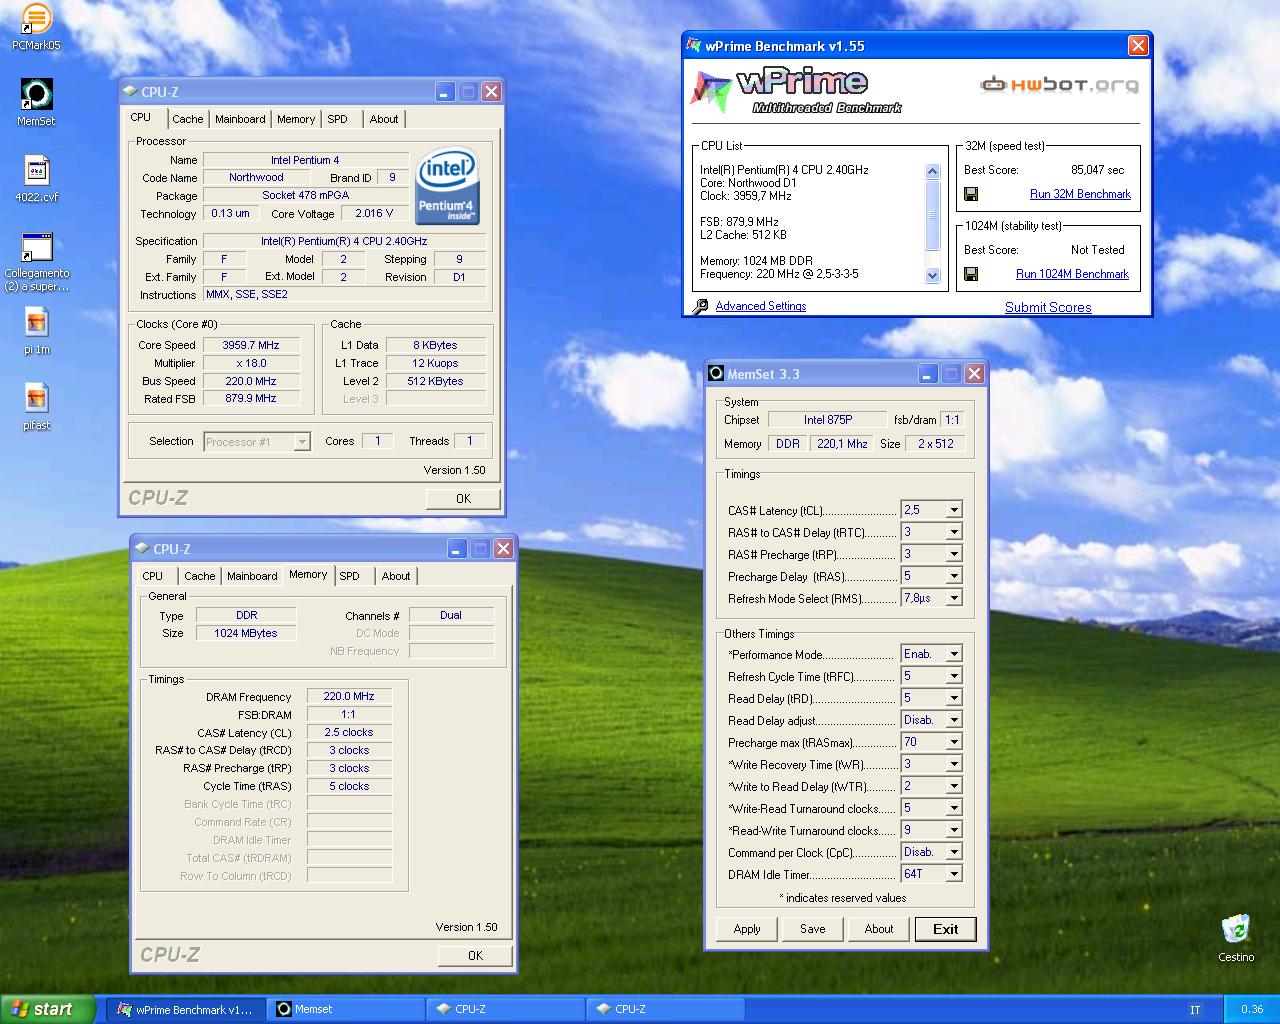Open the SPD tab in lower CPU-Z window

tap(349, 576)
